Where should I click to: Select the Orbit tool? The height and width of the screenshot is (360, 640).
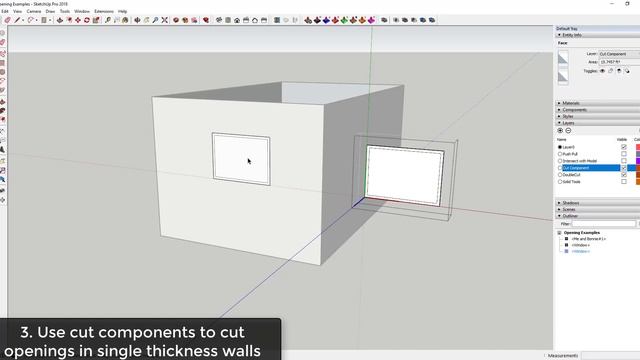[x=137, y=20]
